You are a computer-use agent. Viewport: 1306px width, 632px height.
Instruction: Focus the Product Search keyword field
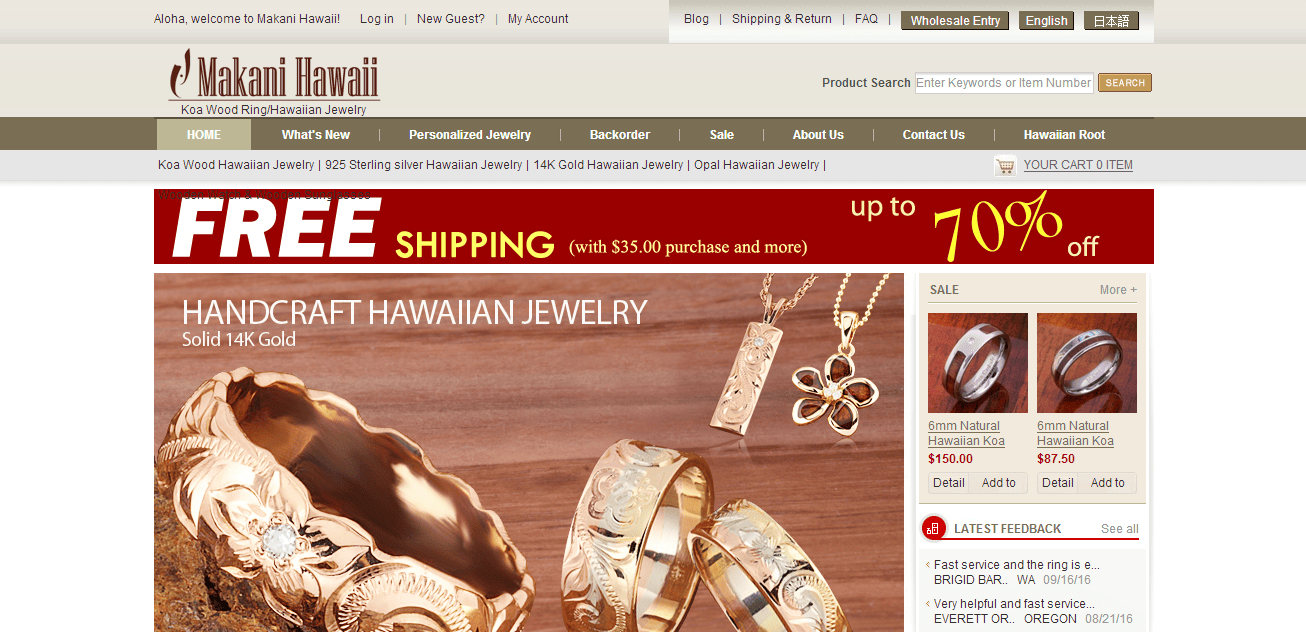click(x=1005, y=83)
